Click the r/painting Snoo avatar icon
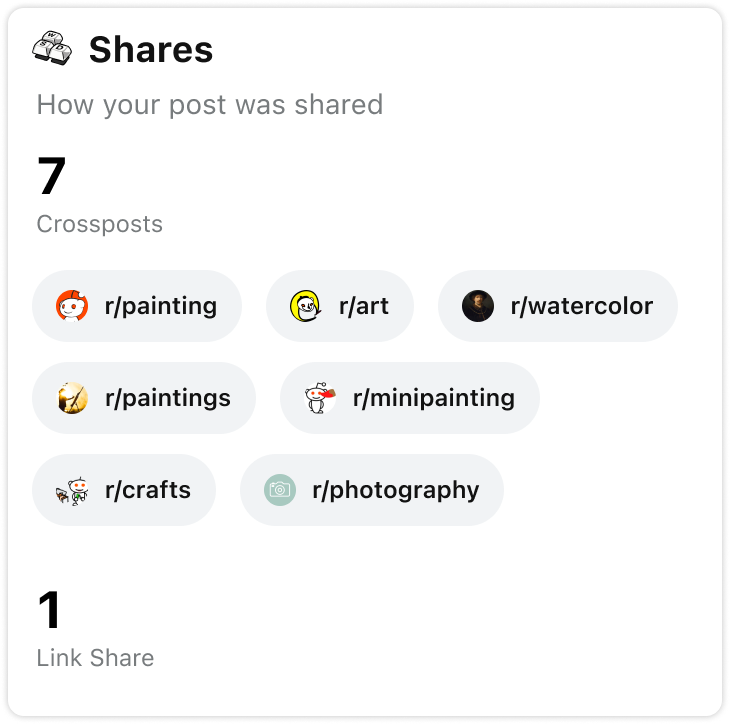 (x=72, y=306)
